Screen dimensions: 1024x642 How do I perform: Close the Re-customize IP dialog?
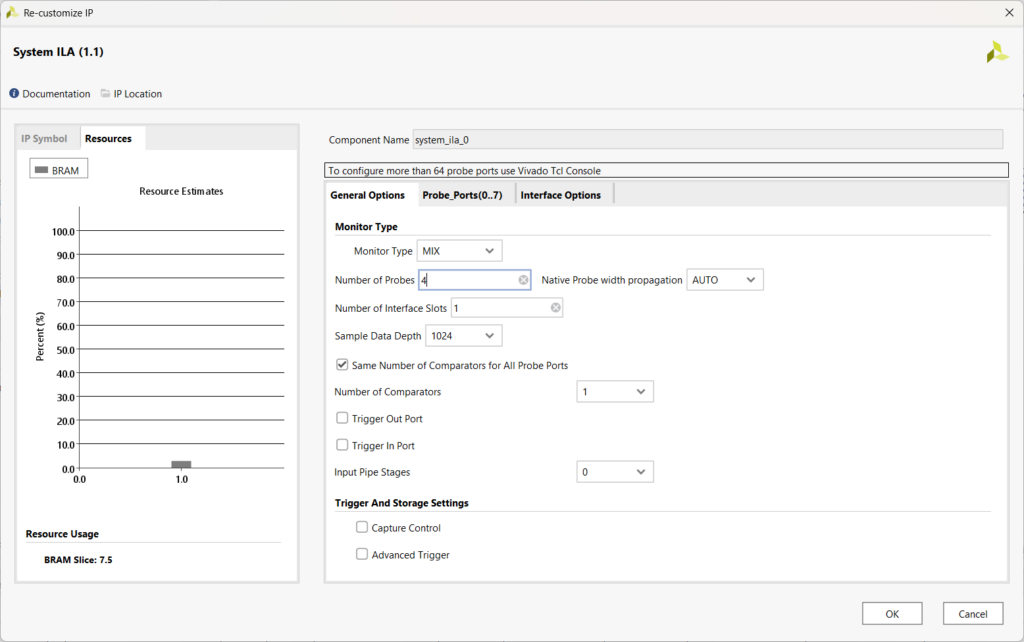click(x=1007, y=12)
